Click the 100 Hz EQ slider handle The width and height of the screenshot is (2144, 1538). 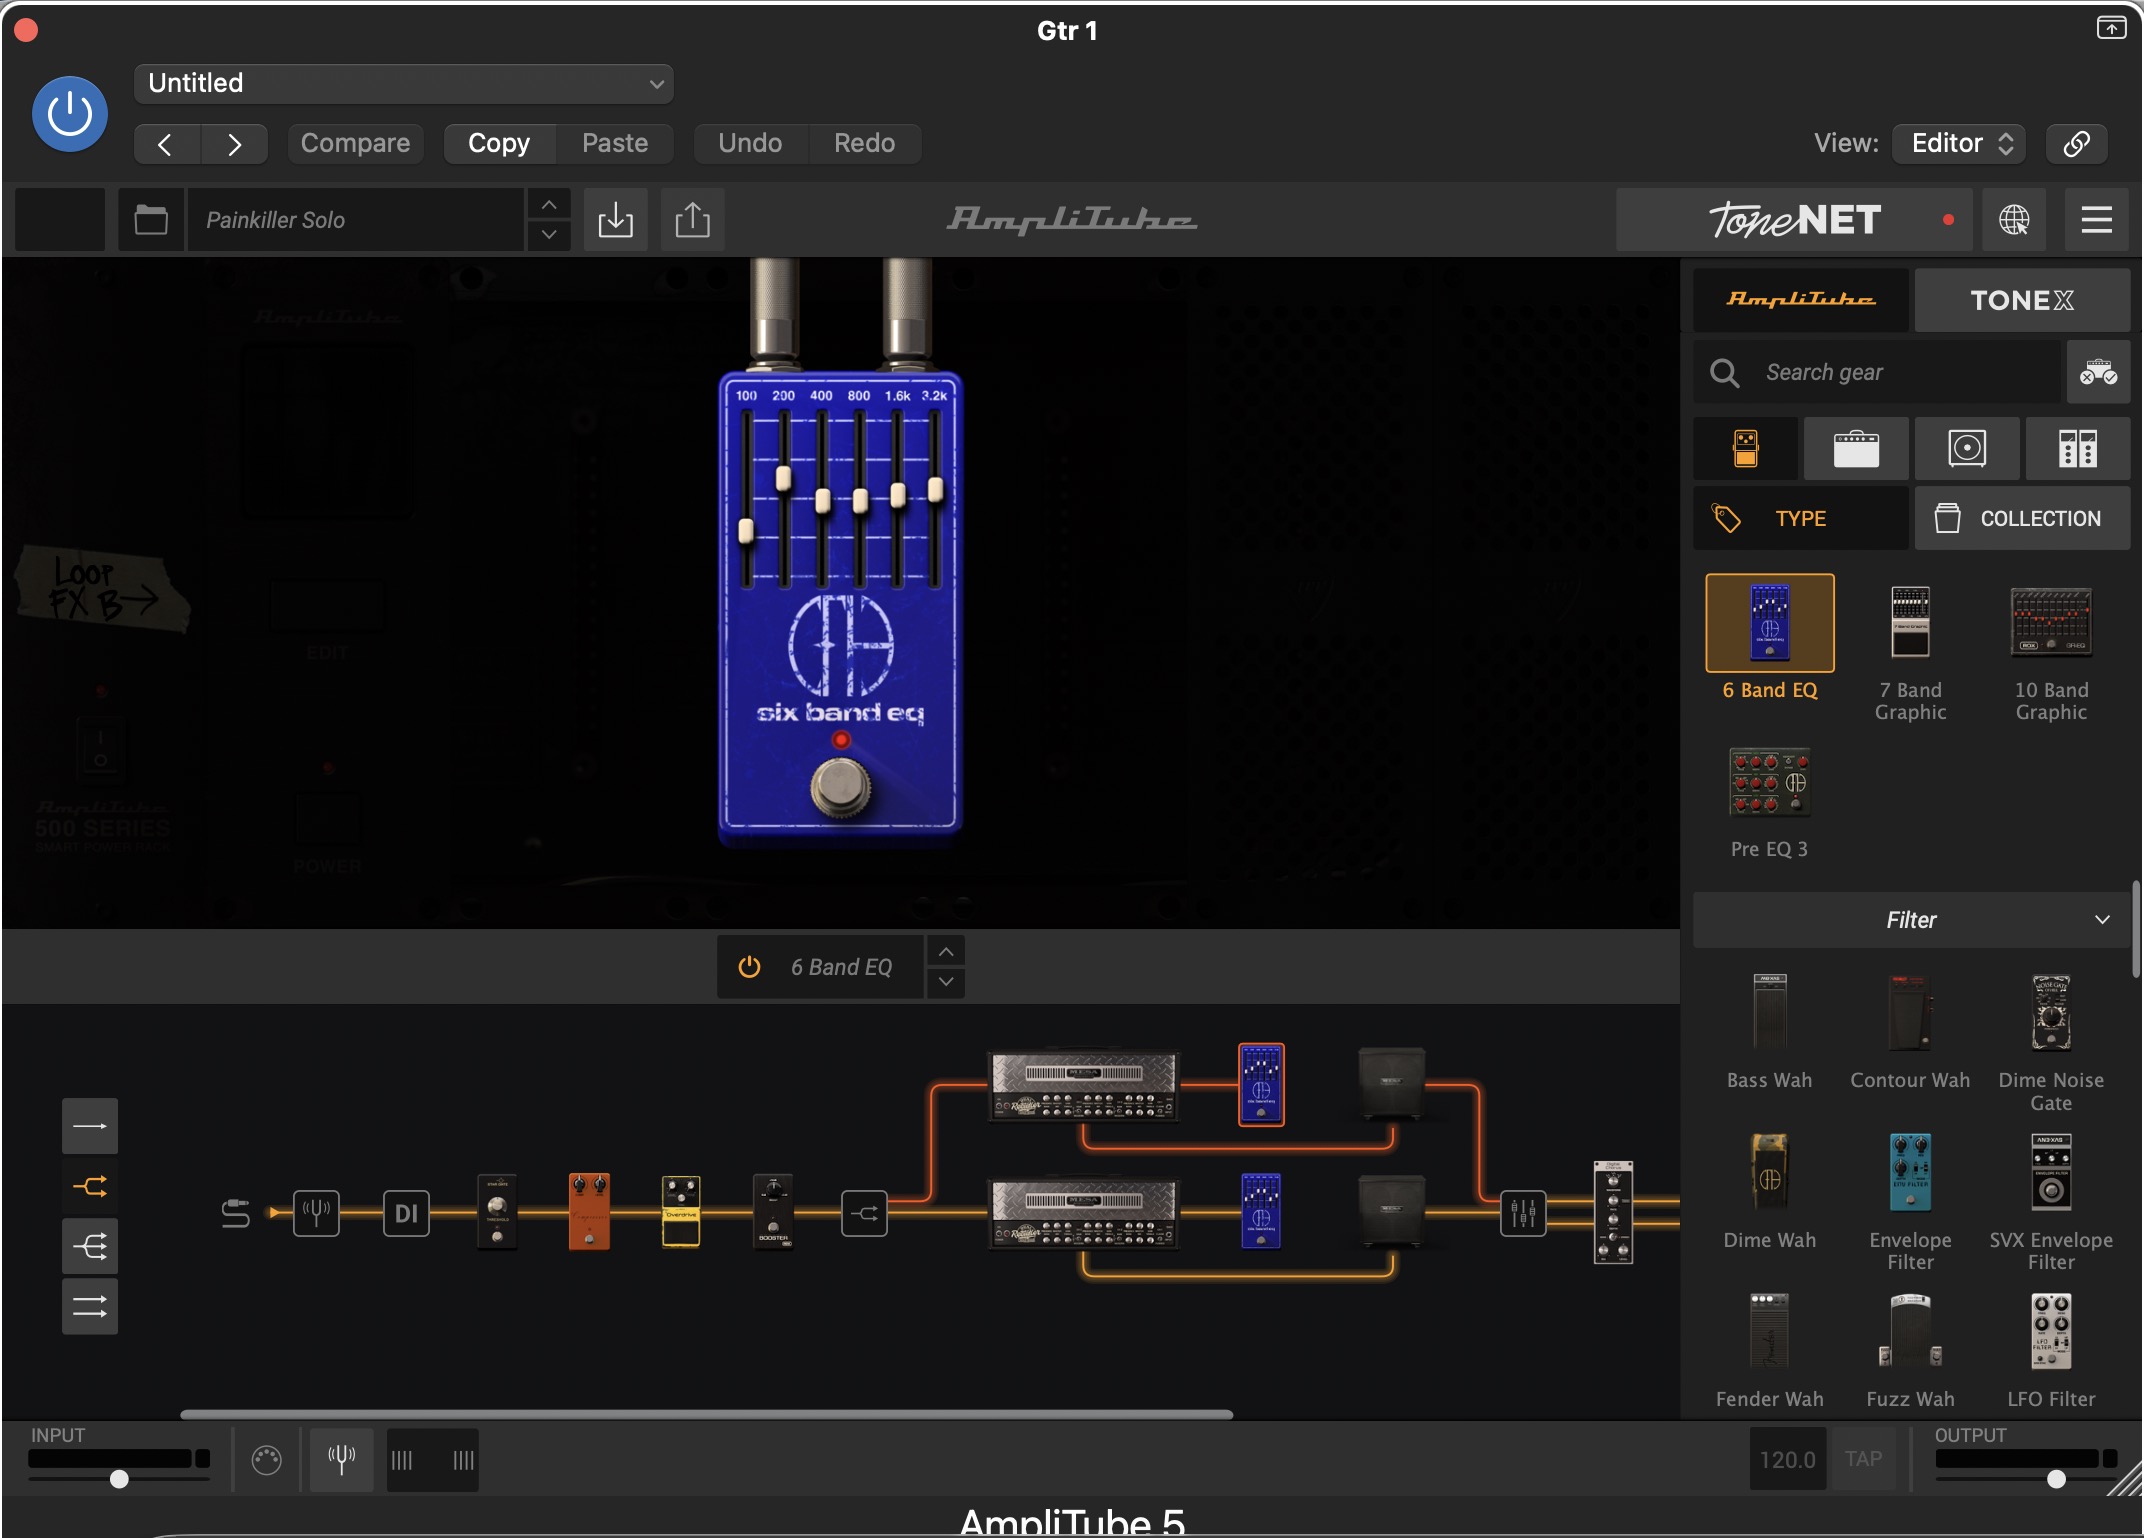(x=746, y=531)
